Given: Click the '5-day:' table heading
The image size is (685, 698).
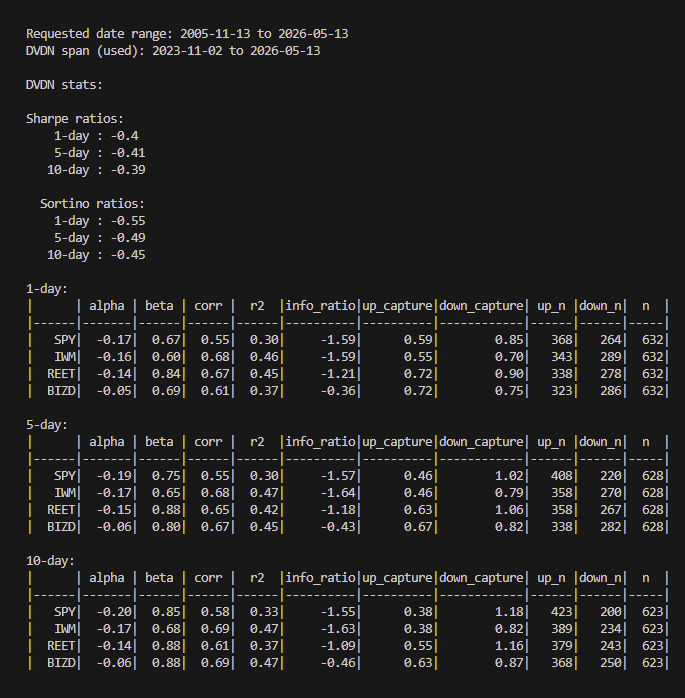Looking at the screenshot, I should click(x=47, y=425).
